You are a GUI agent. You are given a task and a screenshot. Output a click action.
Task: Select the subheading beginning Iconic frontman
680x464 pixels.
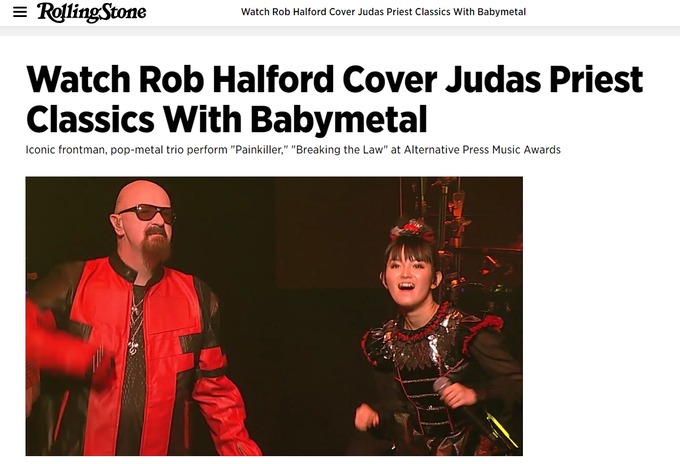tap(293, 150)
